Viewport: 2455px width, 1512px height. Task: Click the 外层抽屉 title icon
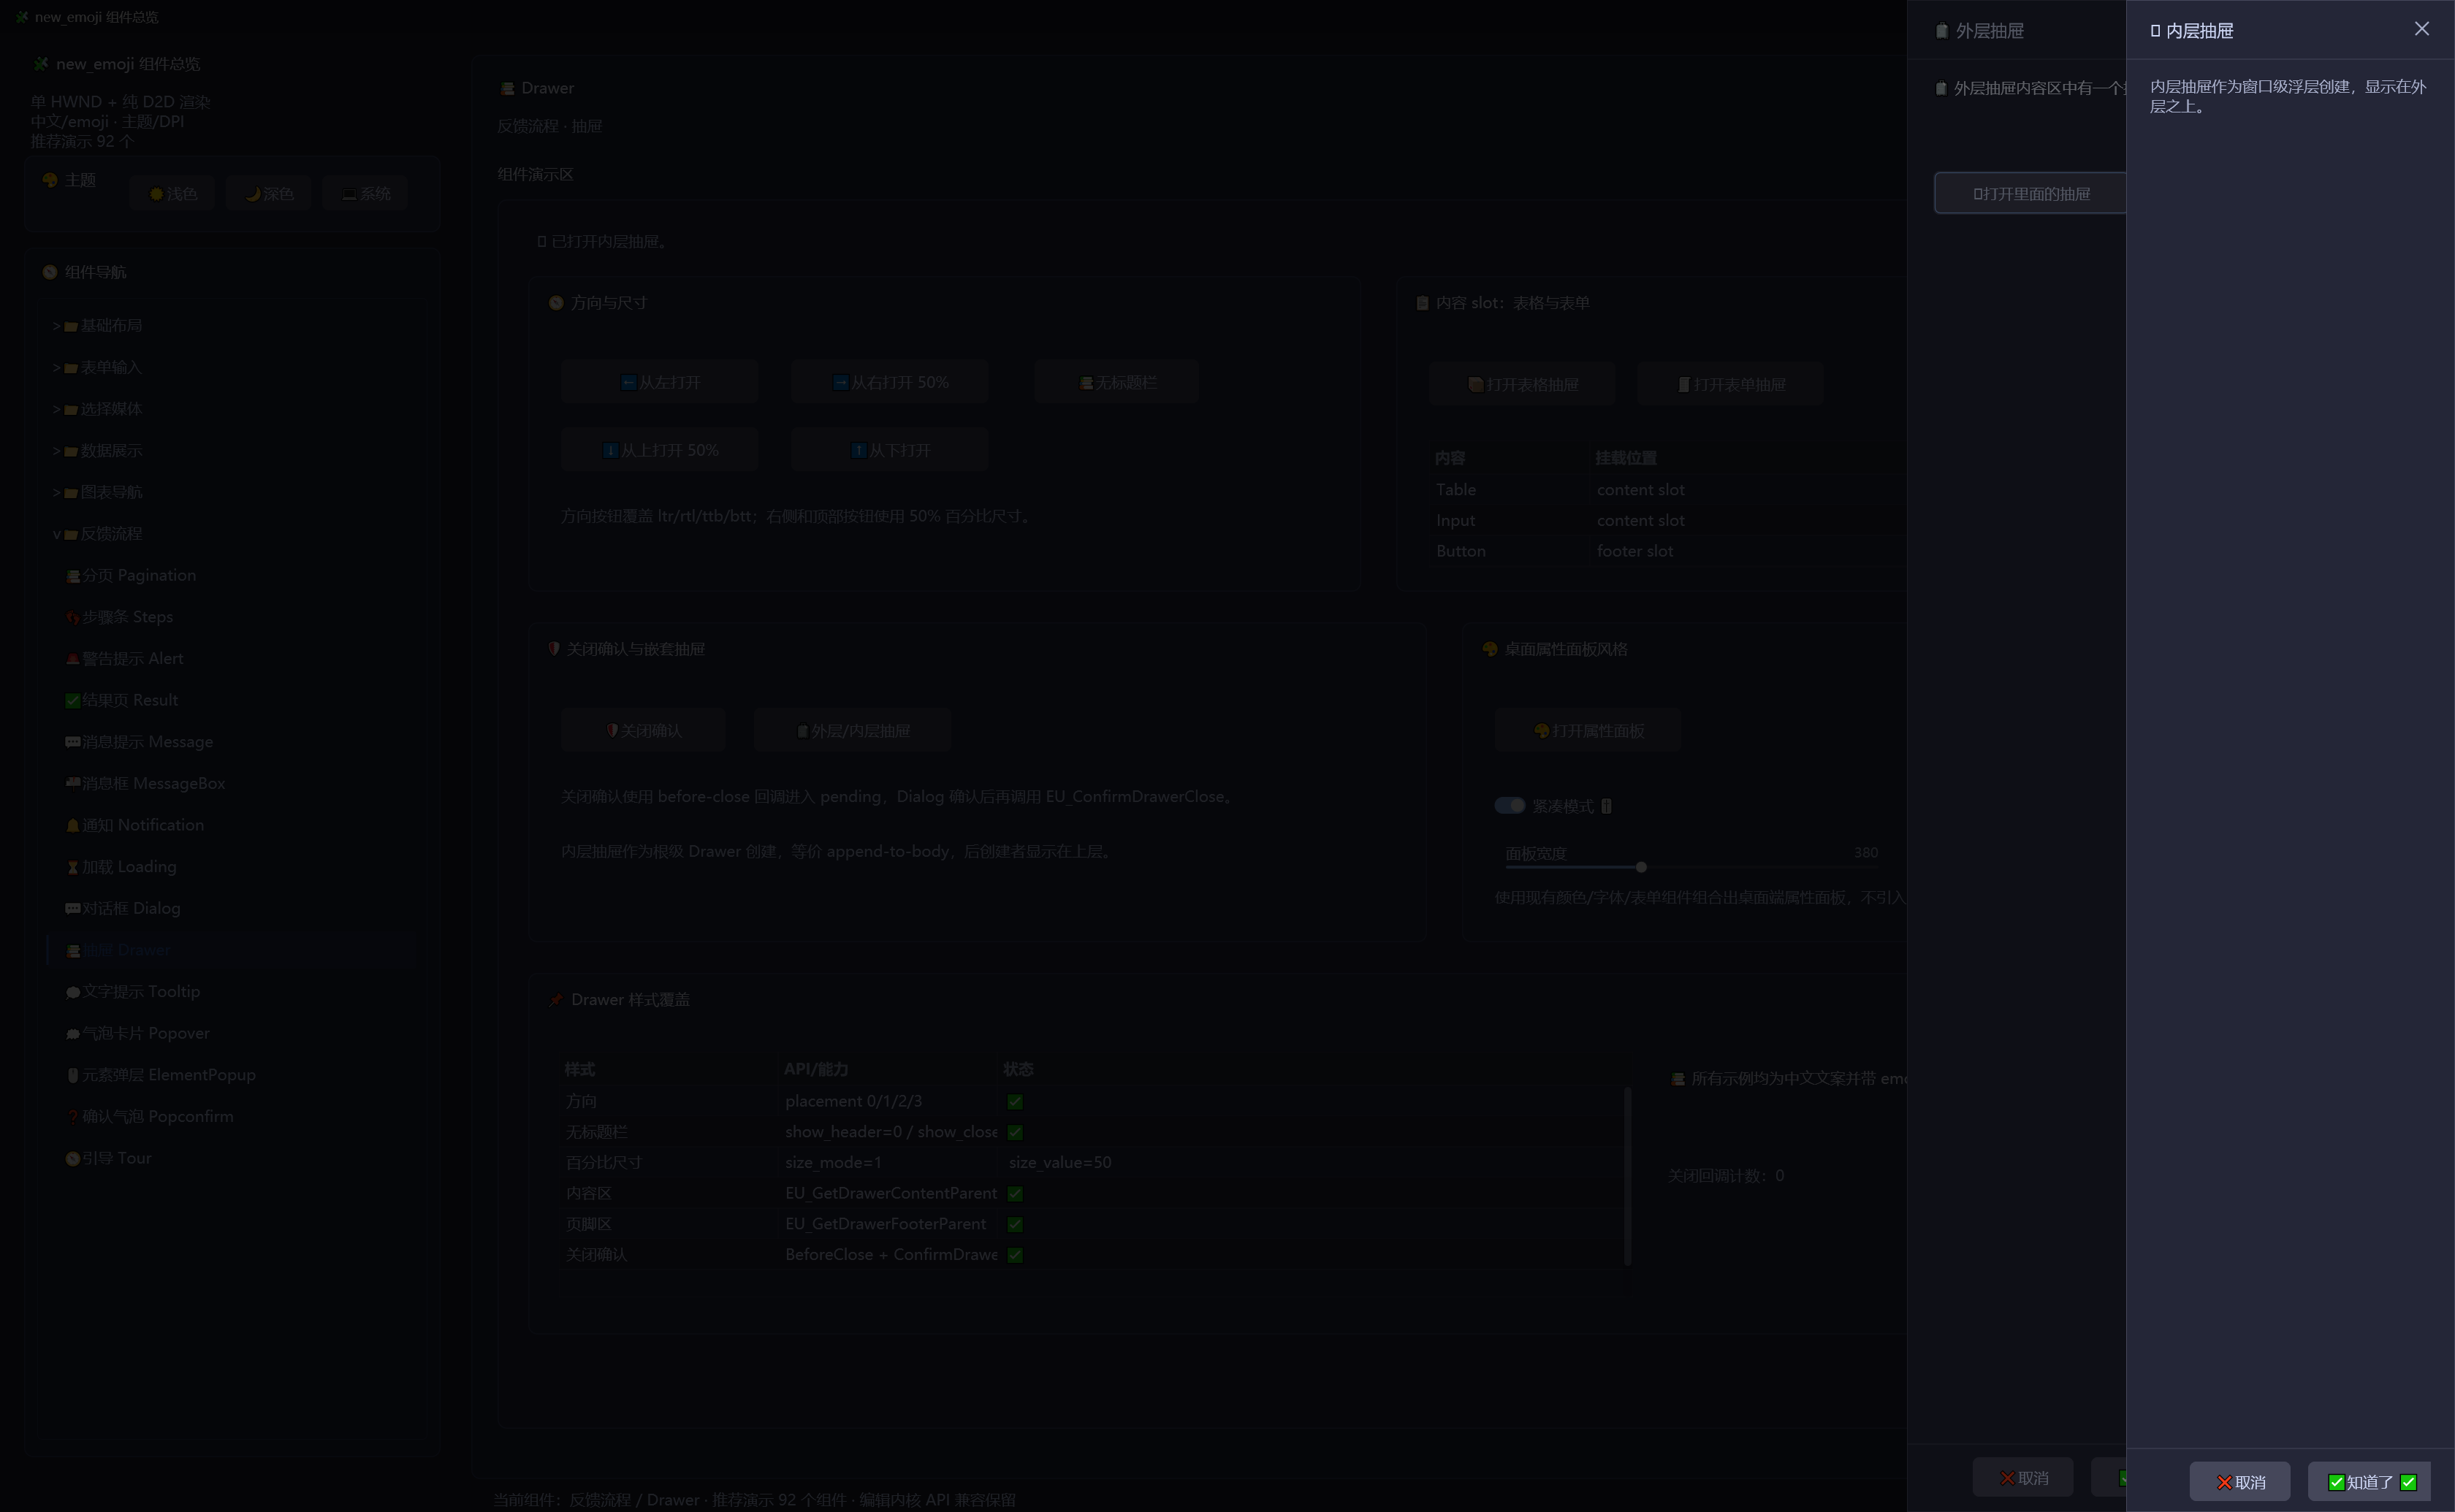(1941, 31)
